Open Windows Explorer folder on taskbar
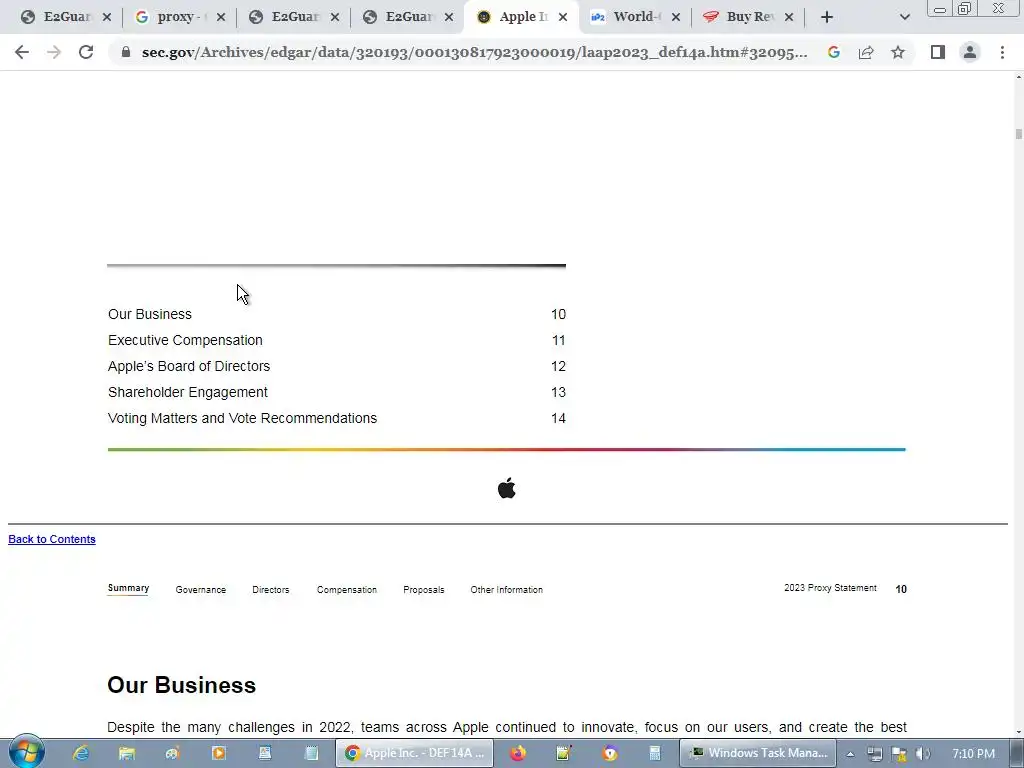The image size is (1024, 768). pos(127,753)
